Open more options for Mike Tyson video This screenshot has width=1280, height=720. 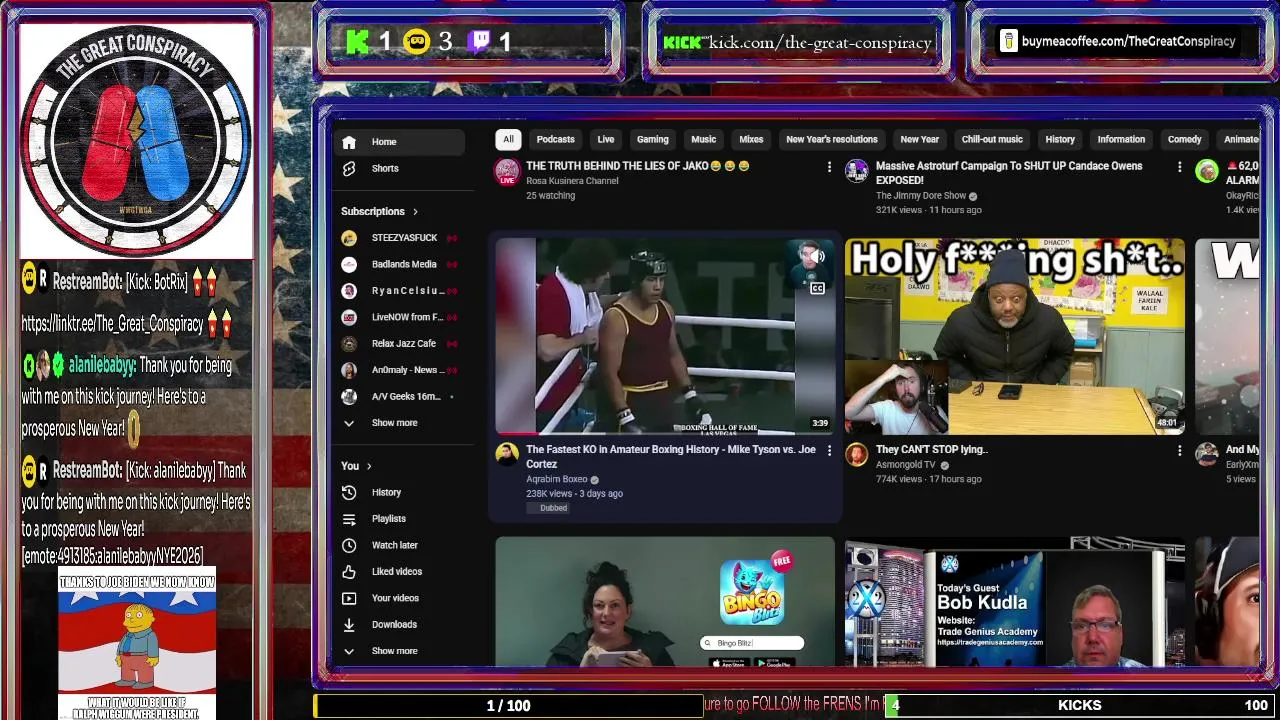point(829,451)
